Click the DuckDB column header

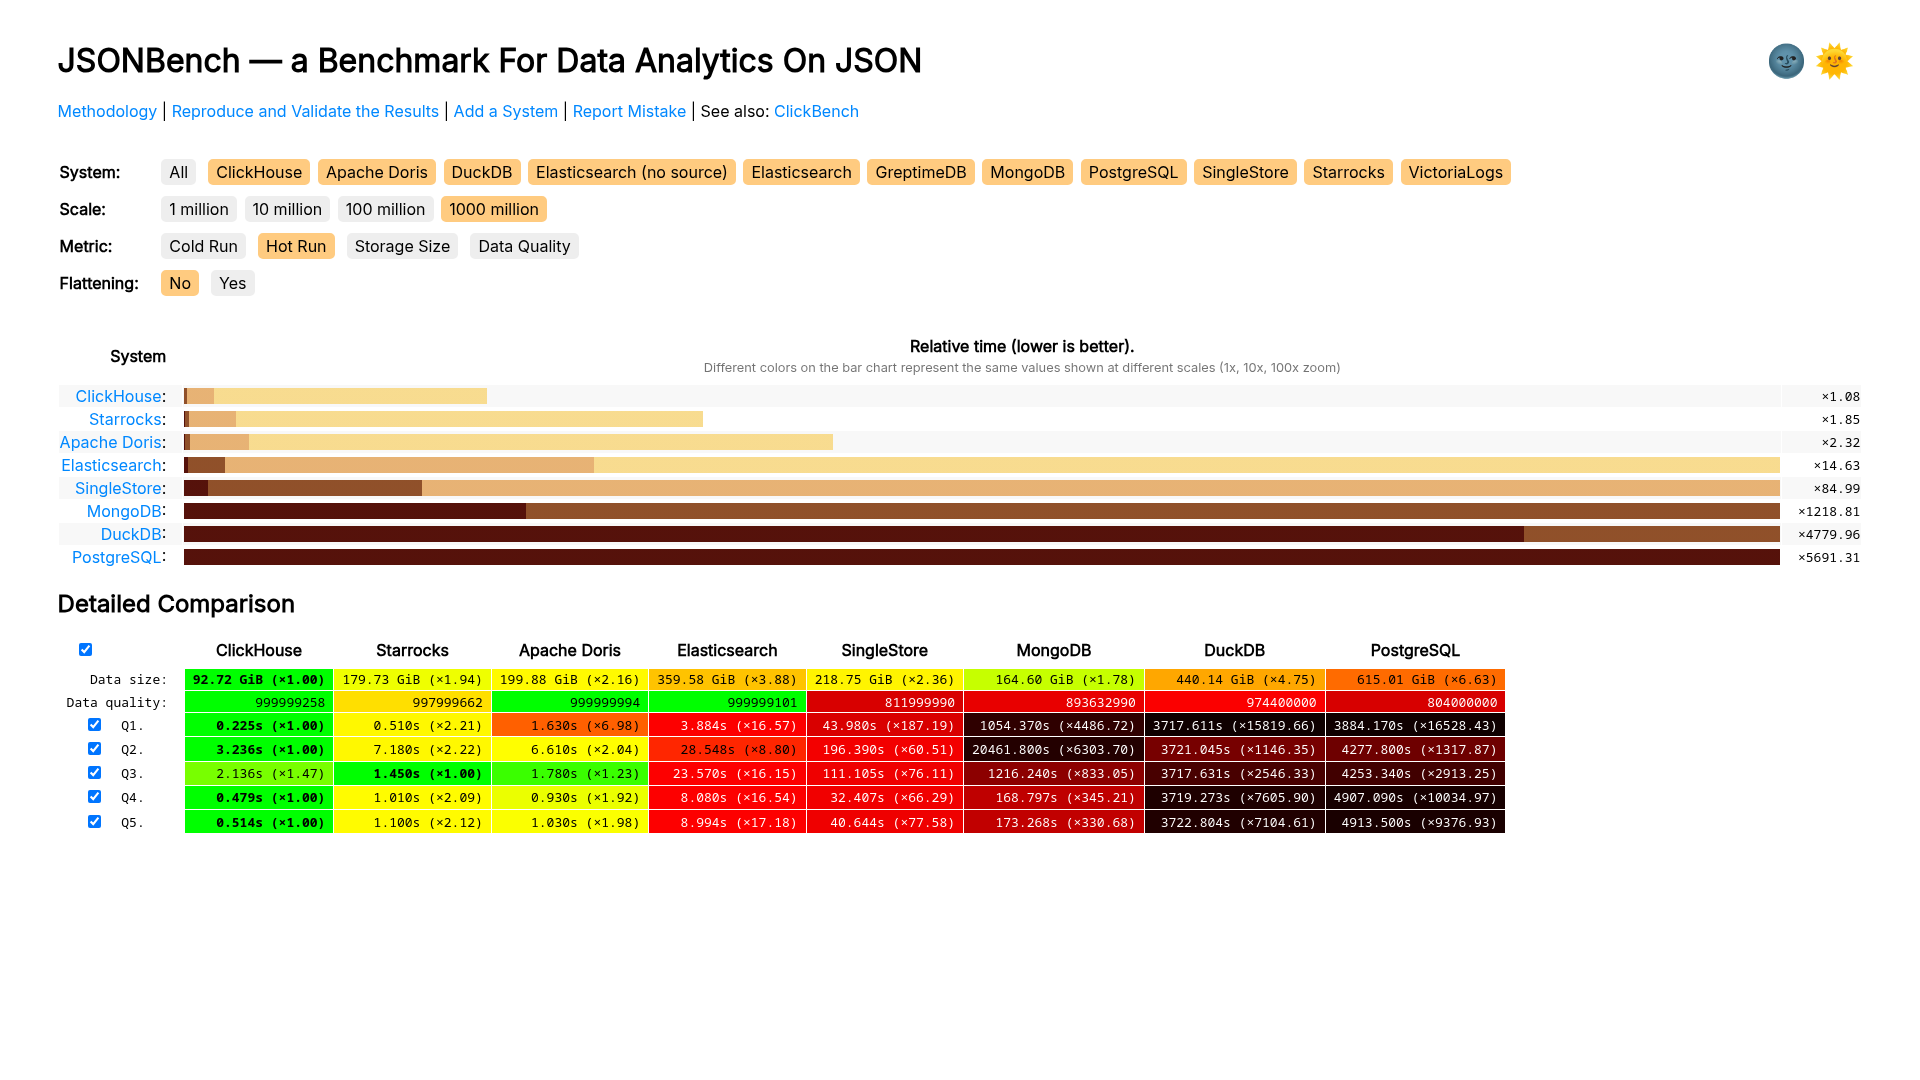[x=1234, y=650]
